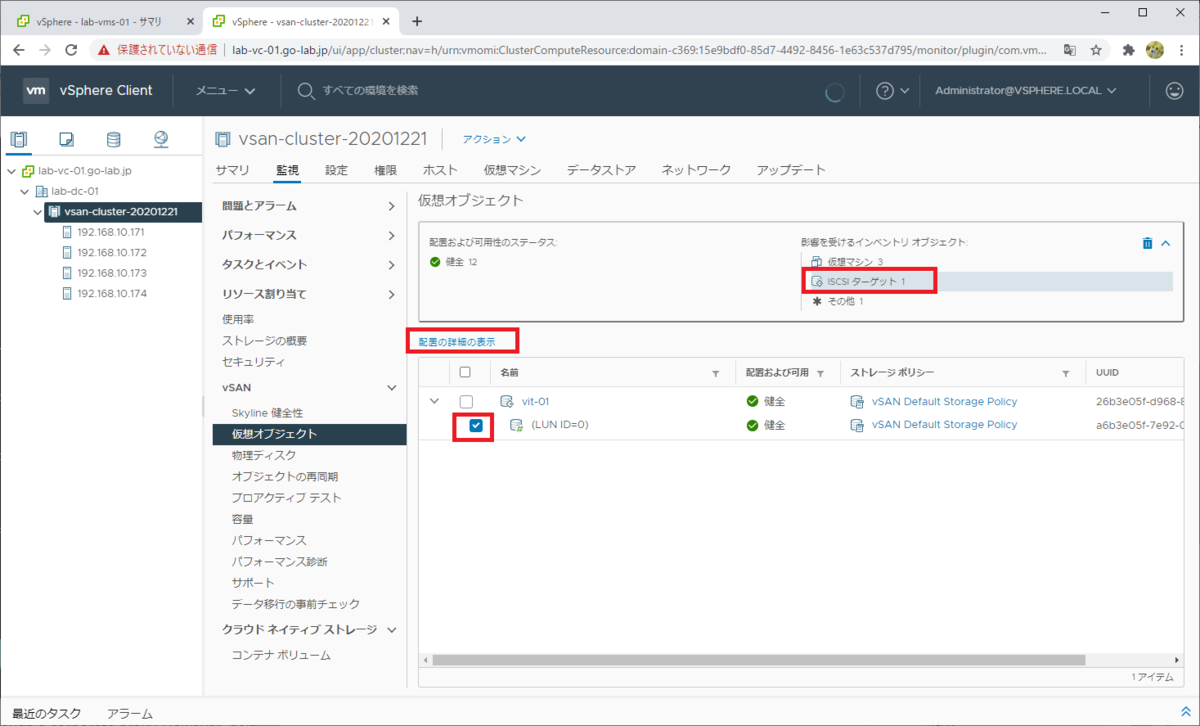Switch to the アップデート tab
The height and width of the screenshot is (726, 1200).
[791, 170]
